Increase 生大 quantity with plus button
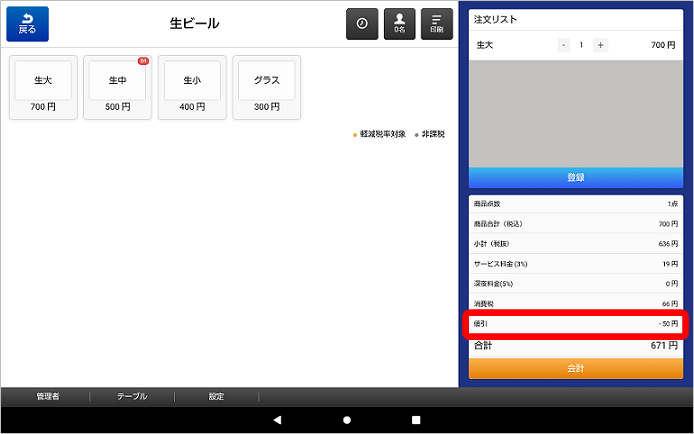 pos(600,45)
